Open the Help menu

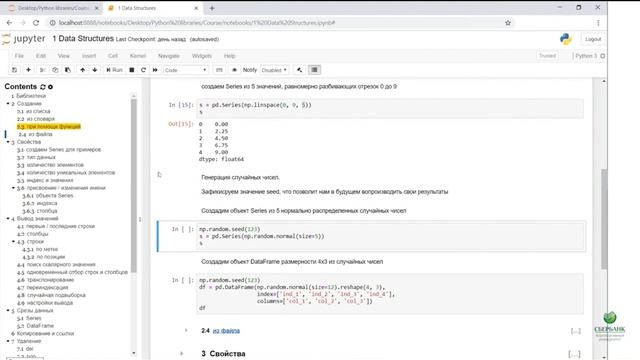pyautogui.click(x=229, y=56)
